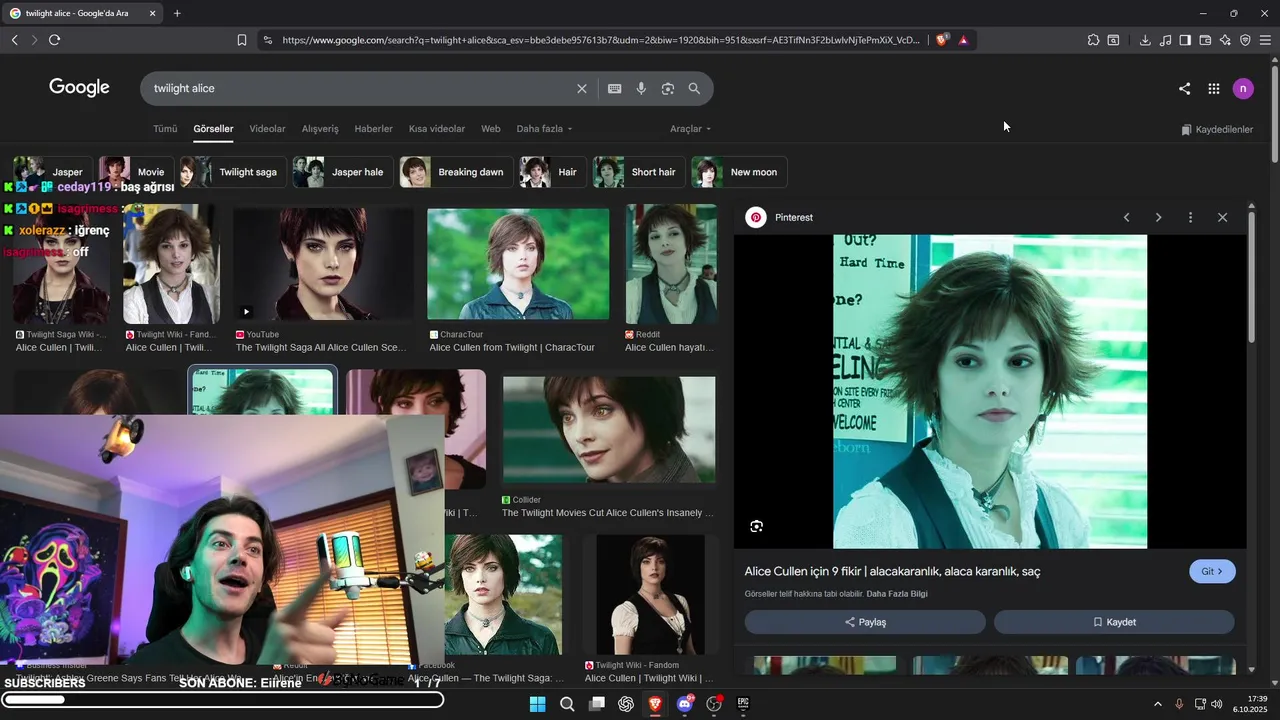Search inside image with Lens on preview
1280x720 pixels.
coord(757,526)
